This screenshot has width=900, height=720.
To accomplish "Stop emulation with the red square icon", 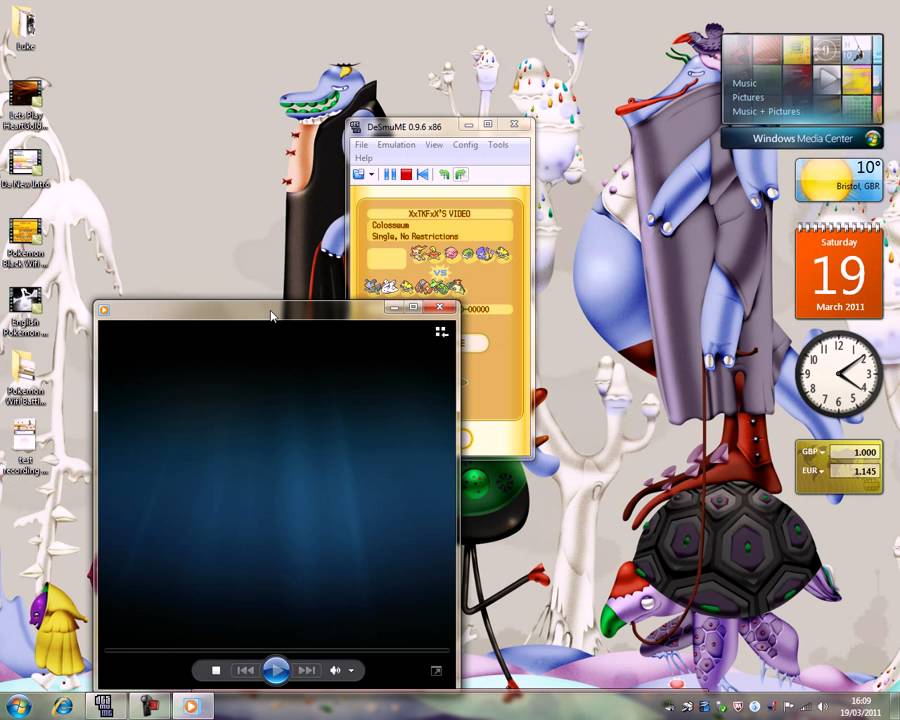I will 406,174.
